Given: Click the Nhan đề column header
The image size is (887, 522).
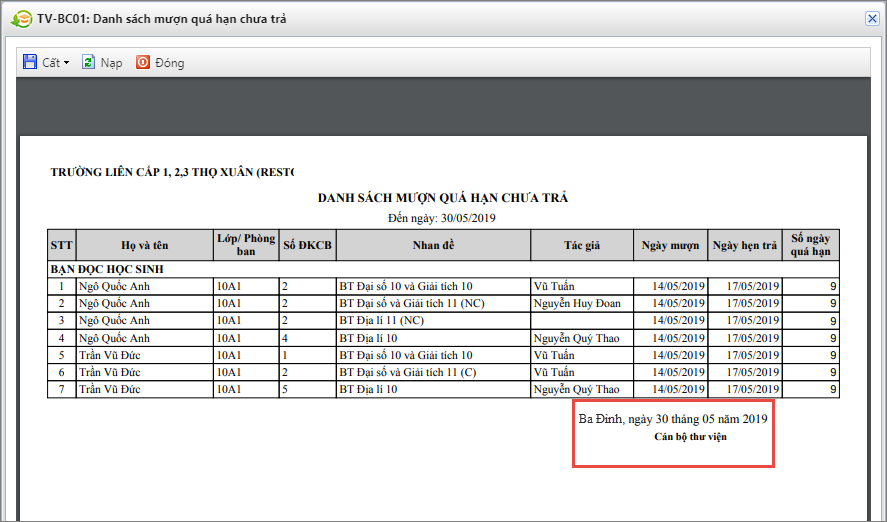Looking at the screenshot, I should (x=433, y=245).
